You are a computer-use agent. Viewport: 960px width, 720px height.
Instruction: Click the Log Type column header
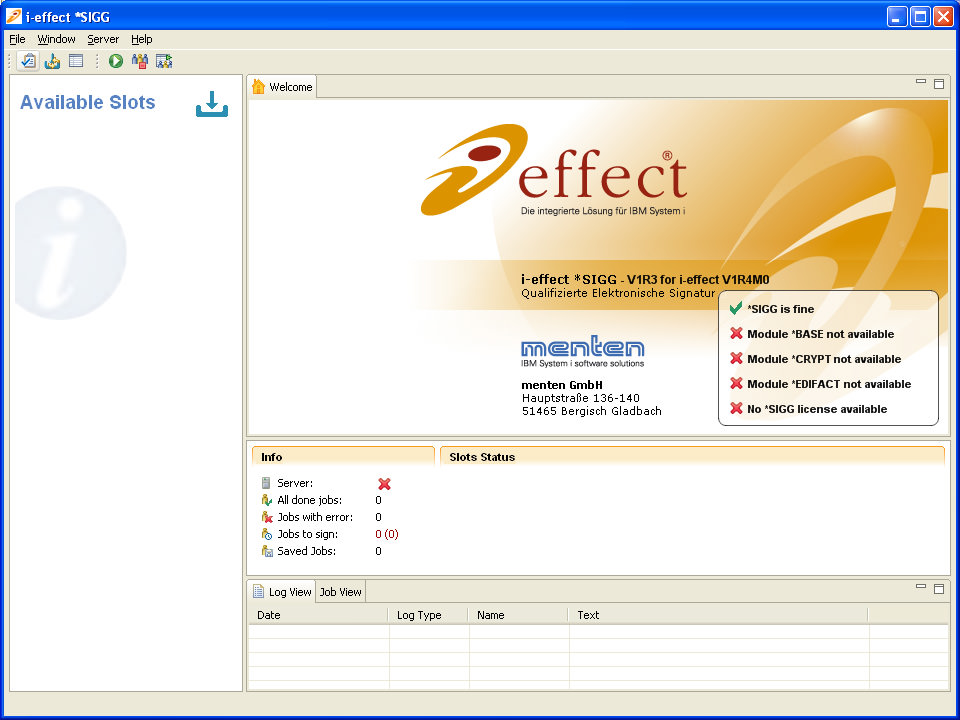pos(419,615)
